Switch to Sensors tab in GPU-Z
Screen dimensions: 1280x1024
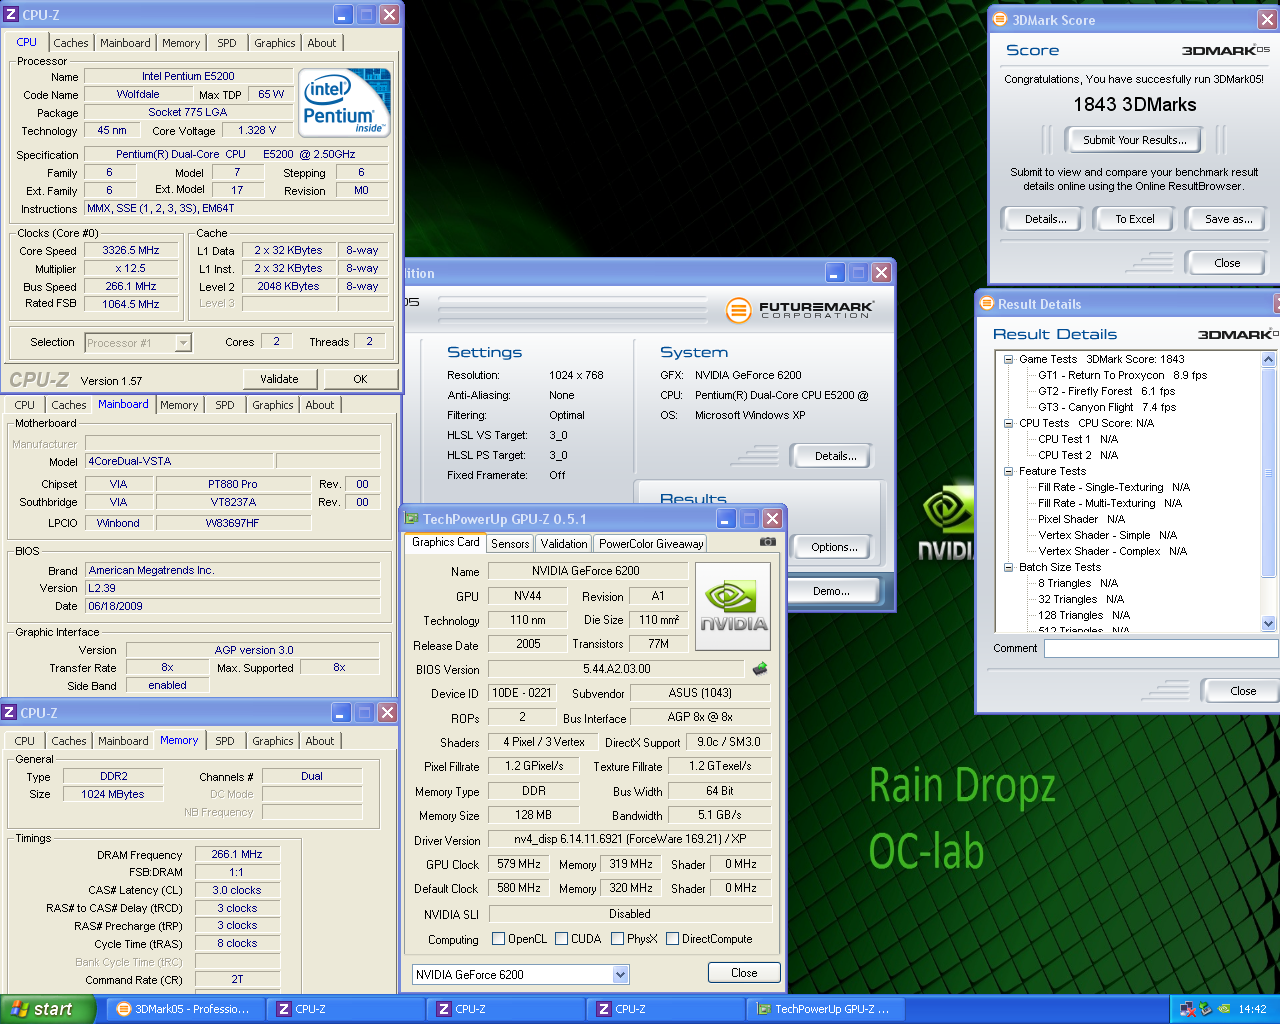(510, 544)
